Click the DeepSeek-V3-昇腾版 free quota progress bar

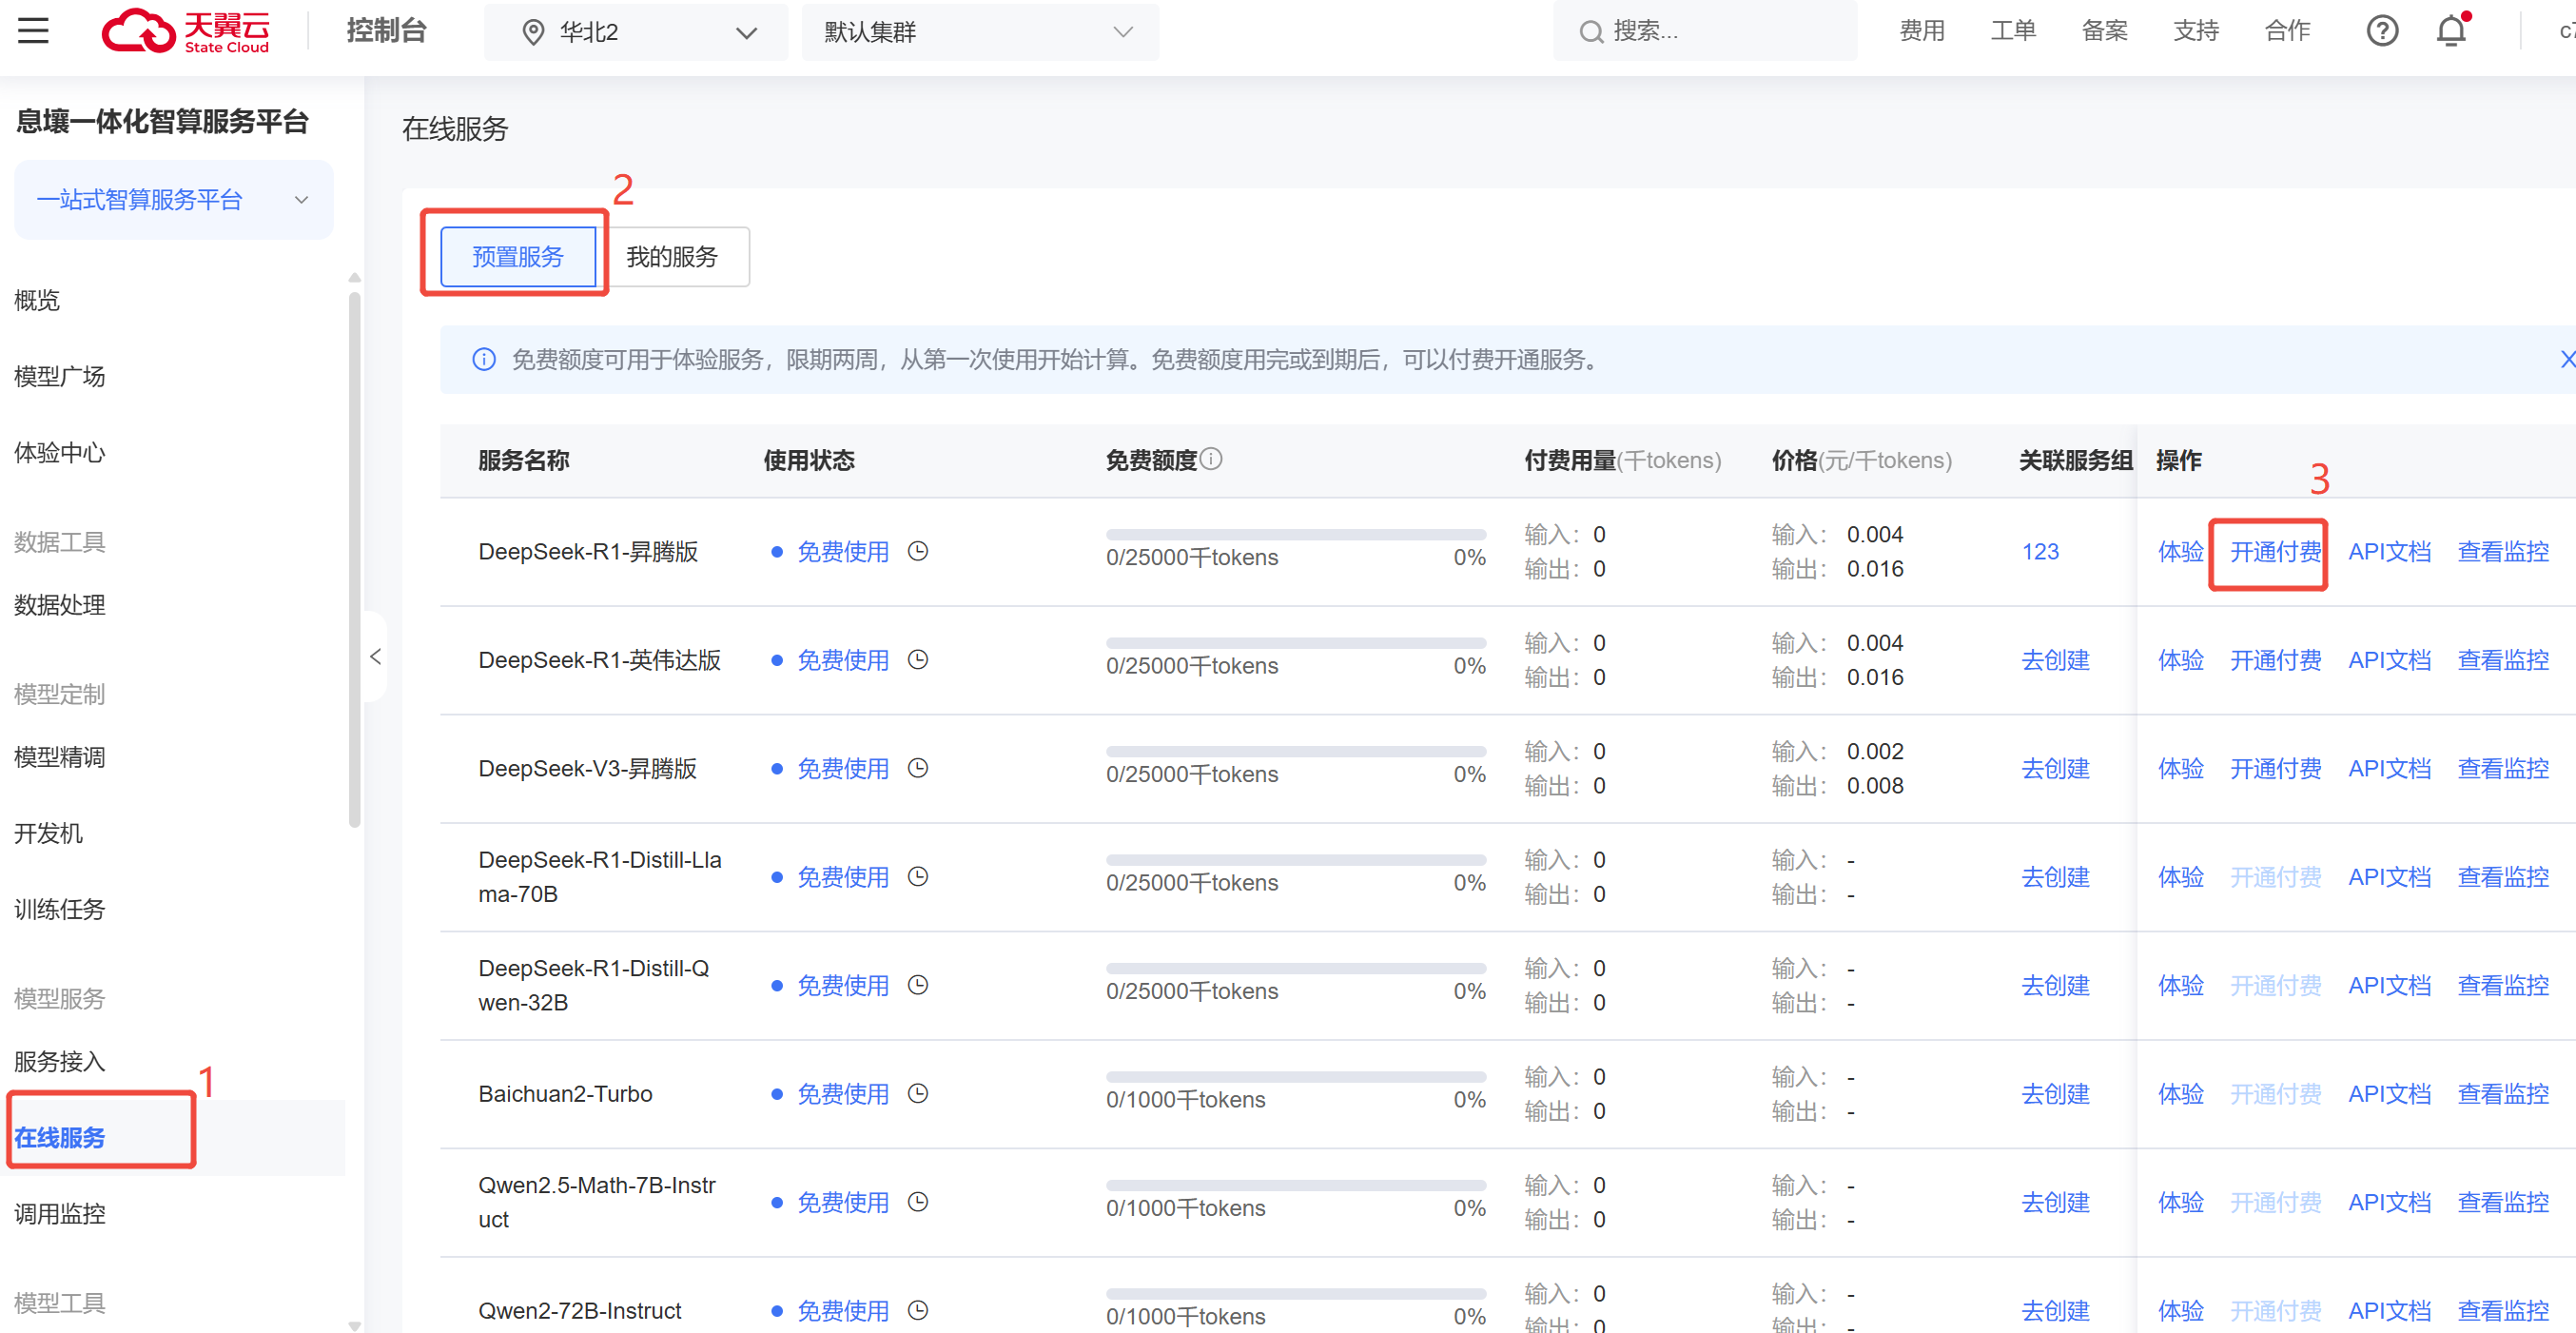click(x=1296, y=751)
